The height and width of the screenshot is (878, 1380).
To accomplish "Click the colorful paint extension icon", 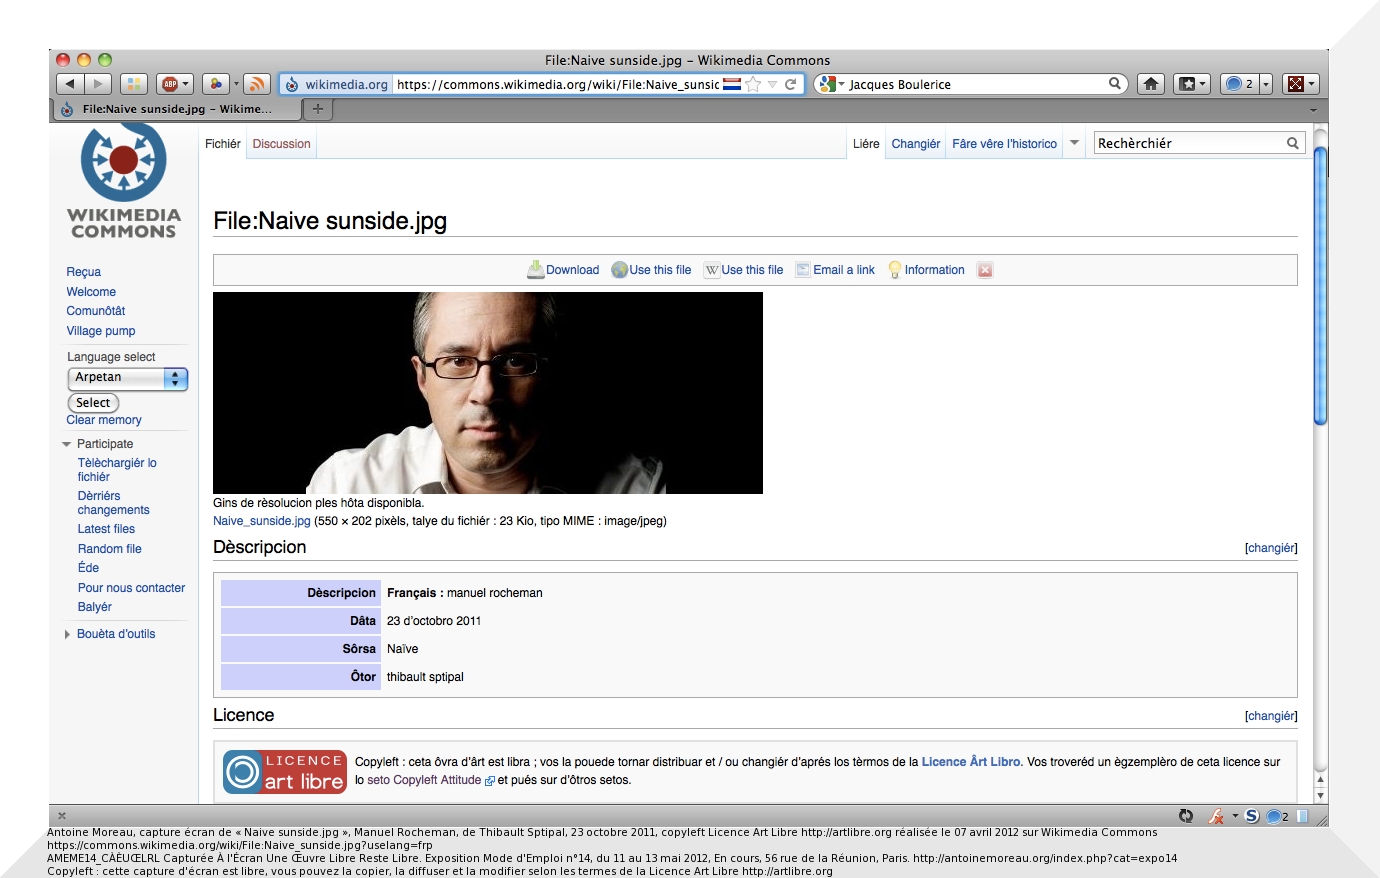I will point(216,84).
